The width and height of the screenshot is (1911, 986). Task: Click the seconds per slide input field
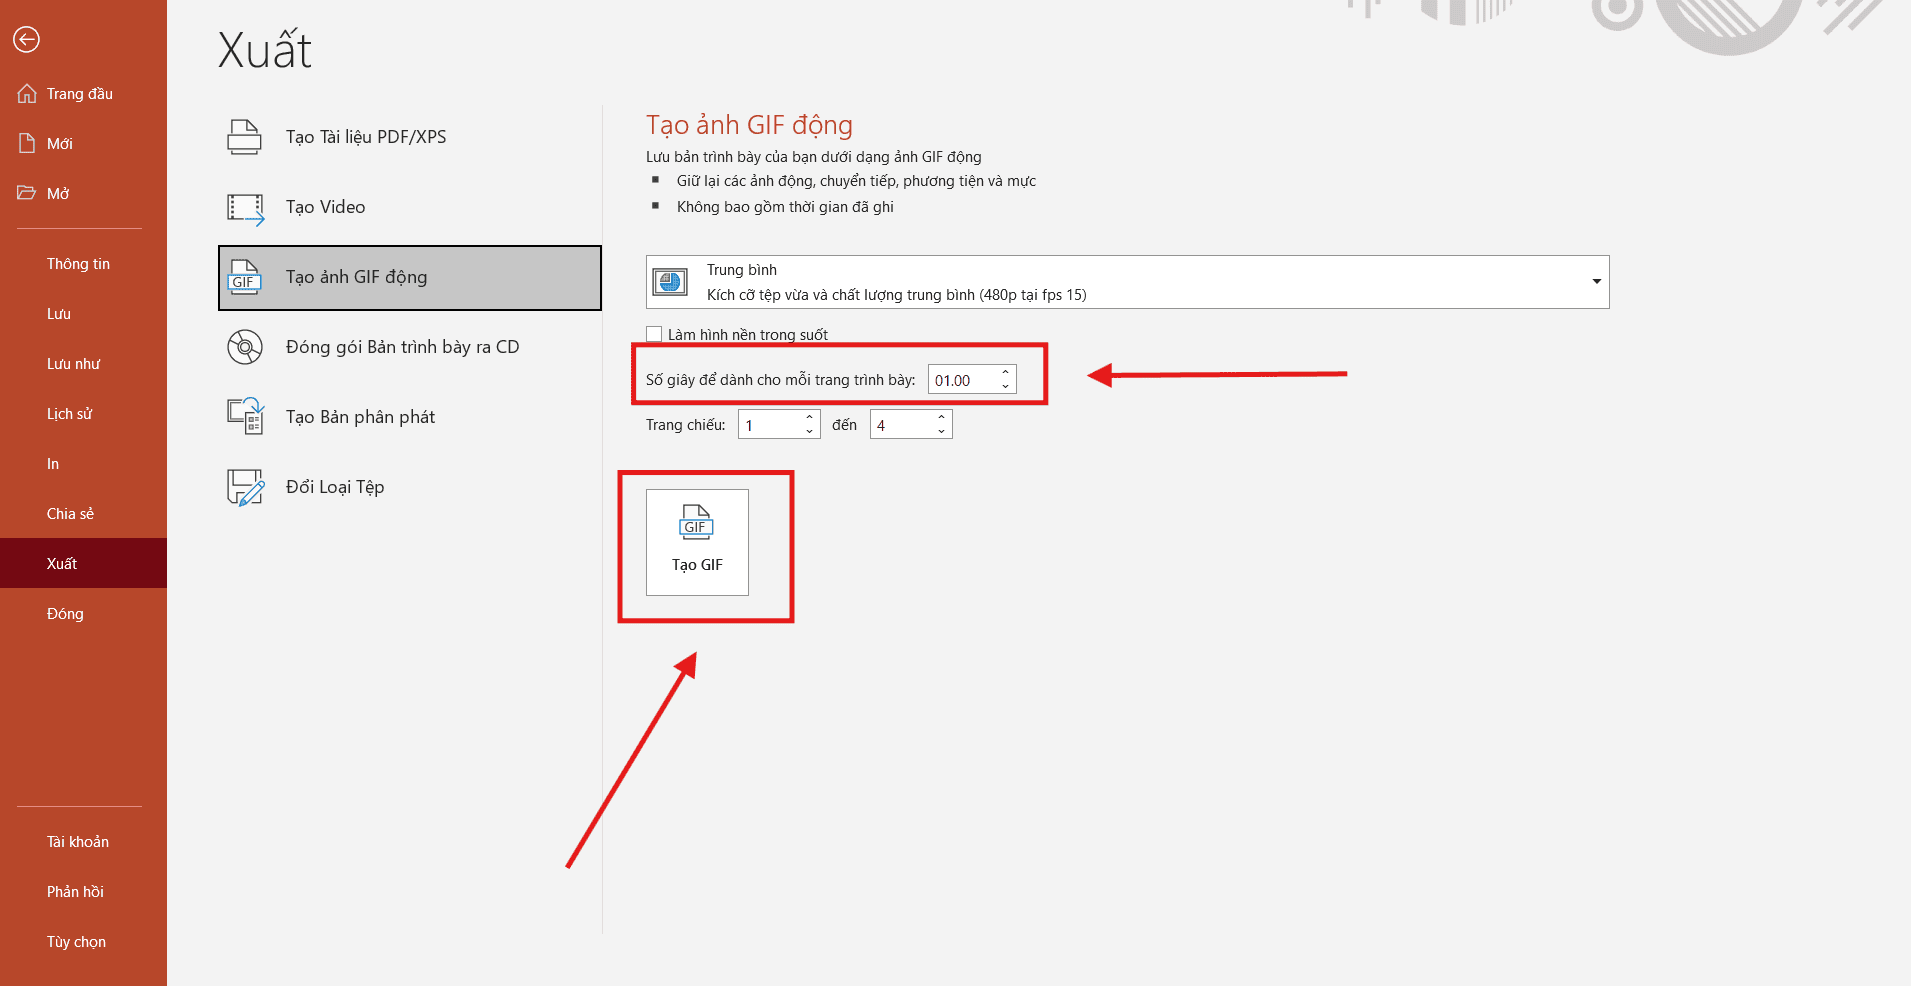click(x=962, y=380)
